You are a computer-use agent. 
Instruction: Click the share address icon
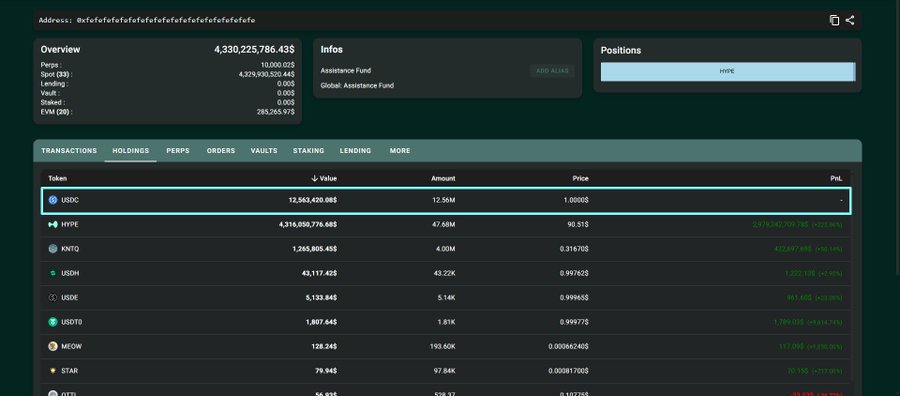click(850, 20)
